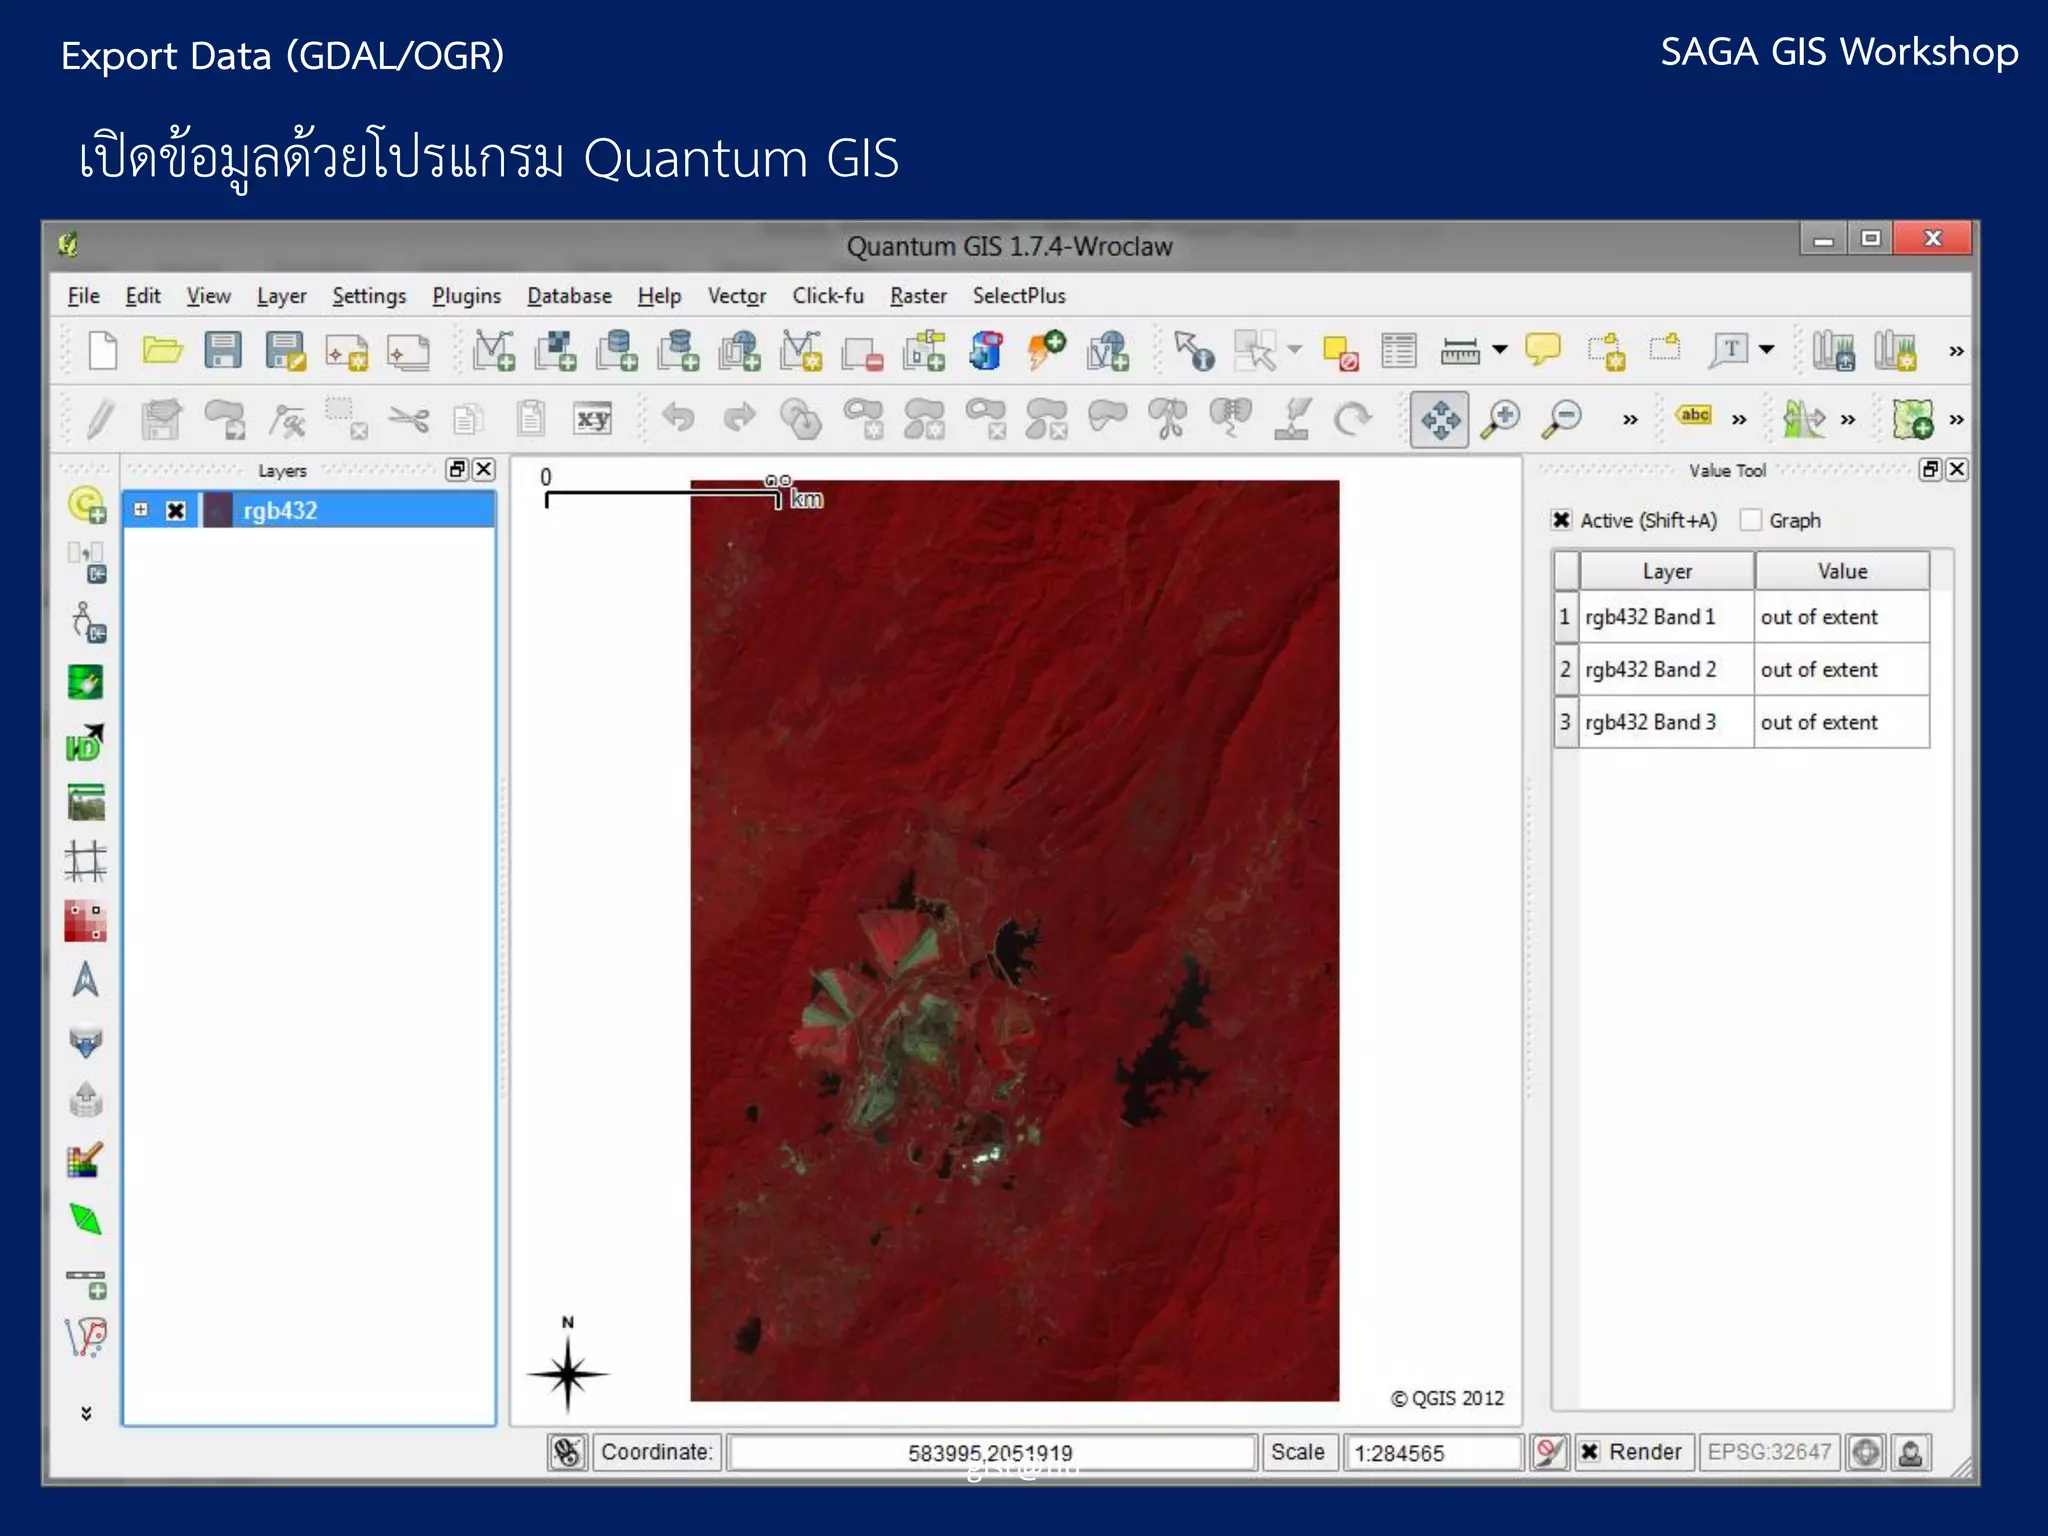Click the Layer column header
Image resolution: width=2048 pixels, height=1536 pixels.
[x=1667, y=571]
